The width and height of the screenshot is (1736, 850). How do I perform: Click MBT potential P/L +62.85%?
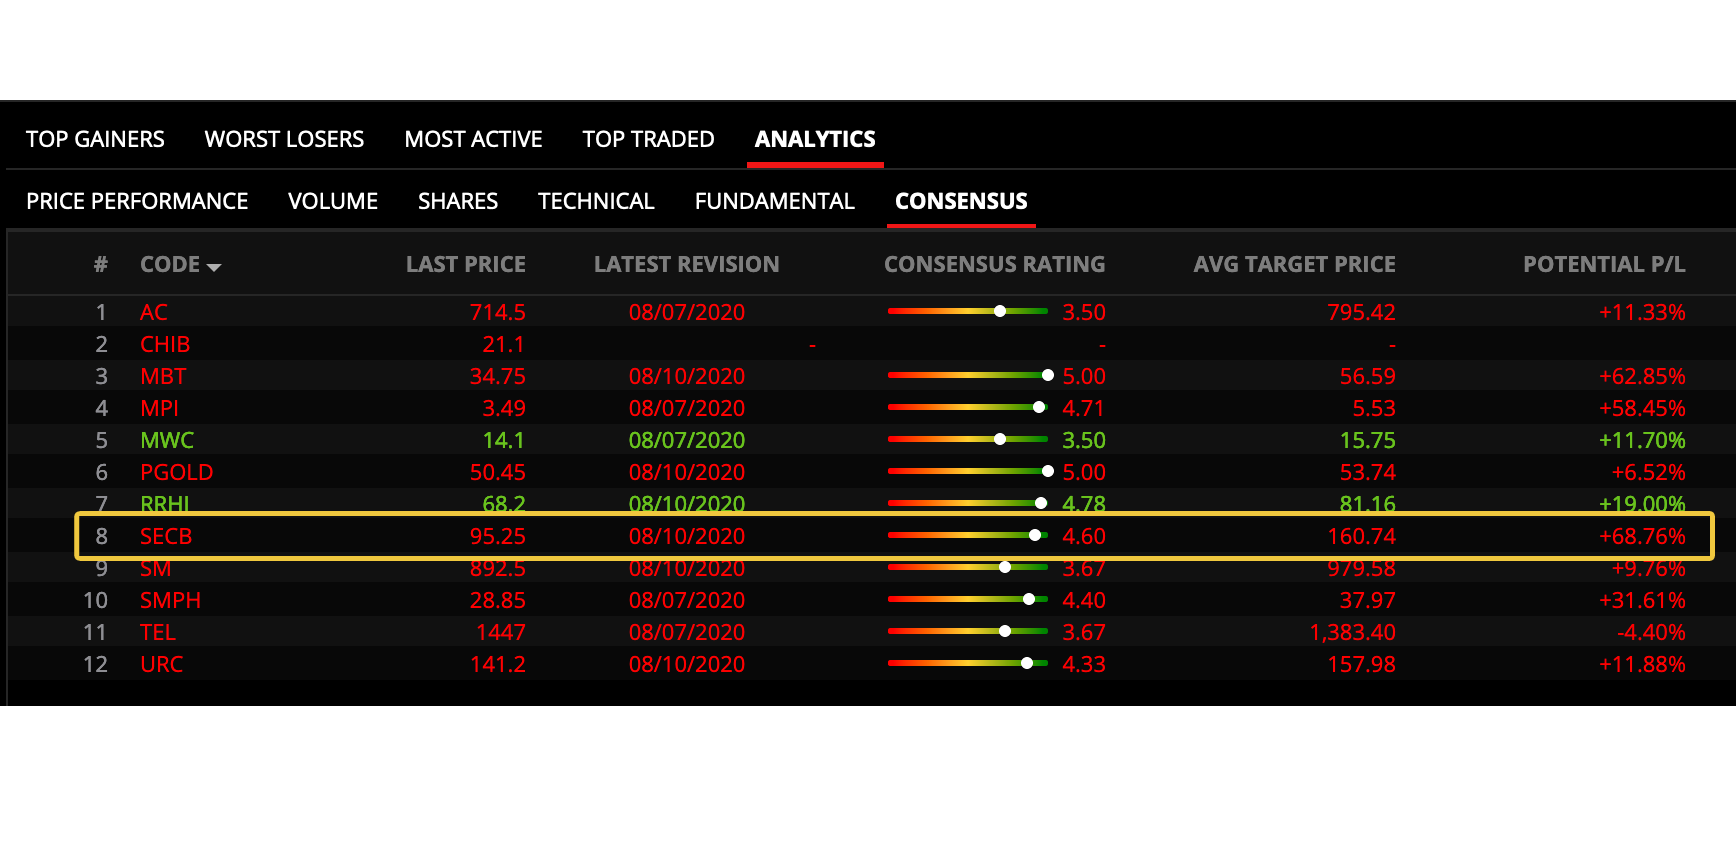point(1642,376)
